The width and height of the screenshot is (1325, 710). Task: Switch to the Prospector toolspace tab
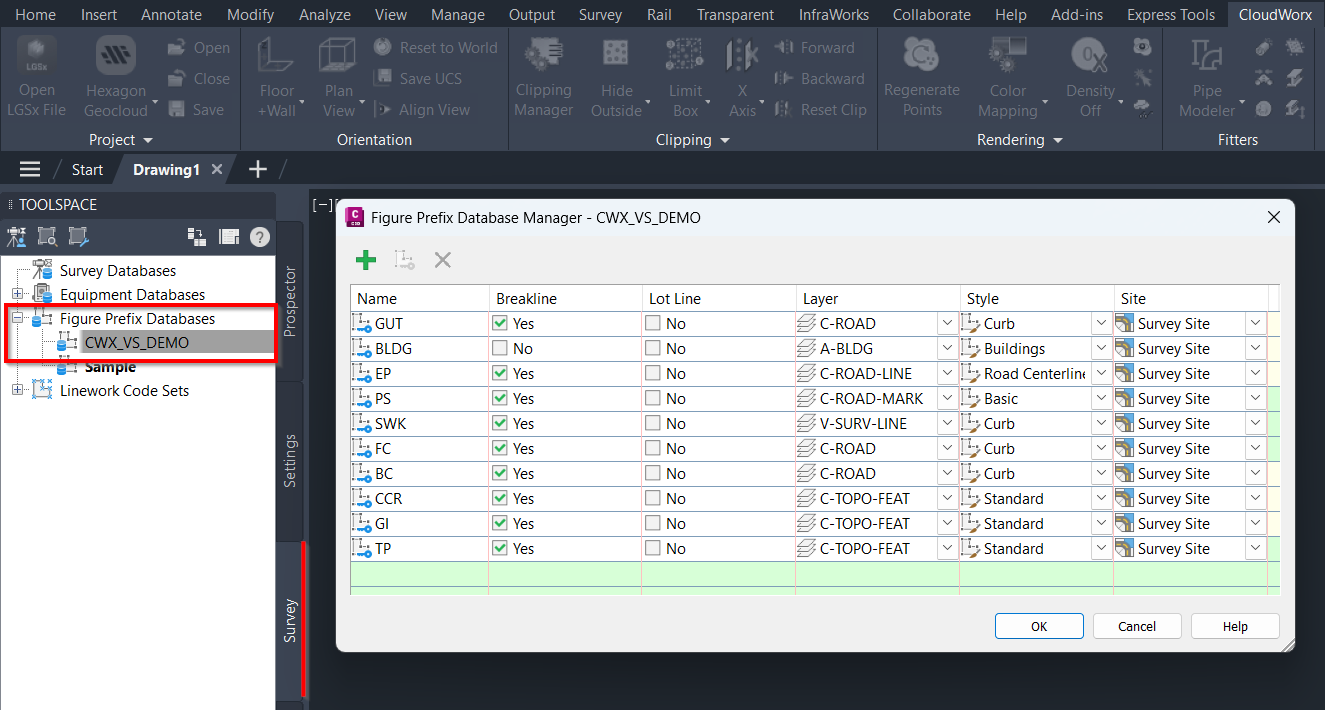coord(290,301)
